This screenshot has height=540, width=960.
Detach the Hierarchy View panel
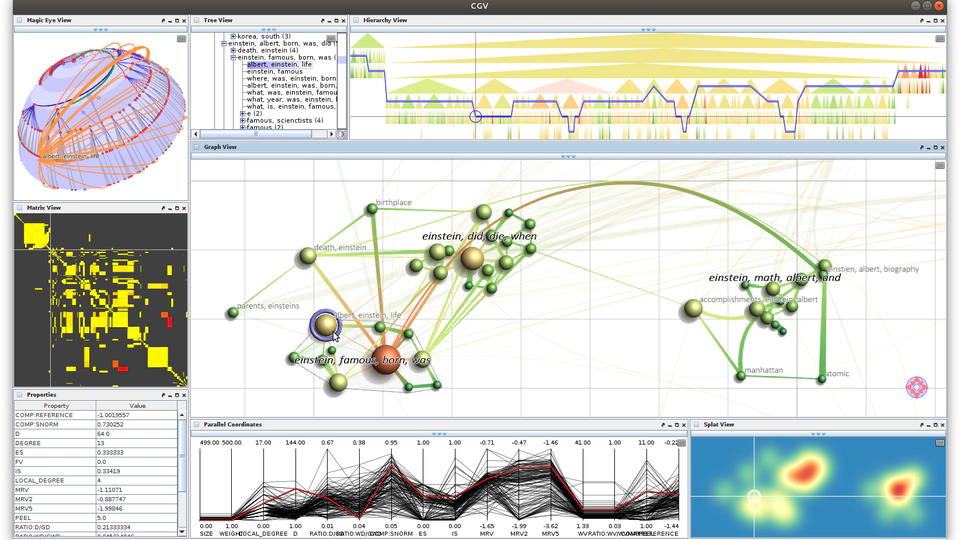[x=921, y=20]
